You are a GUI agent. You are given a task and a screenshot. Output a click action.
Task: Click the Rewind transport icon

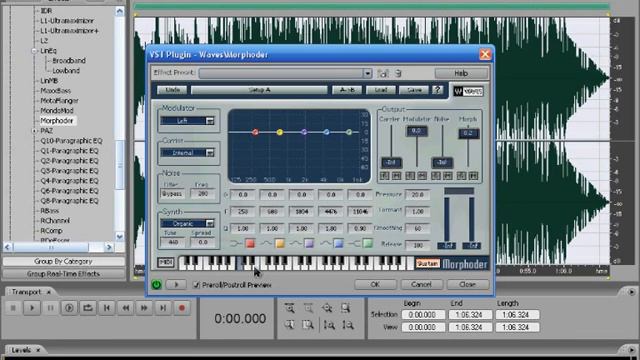click(125, 308)
